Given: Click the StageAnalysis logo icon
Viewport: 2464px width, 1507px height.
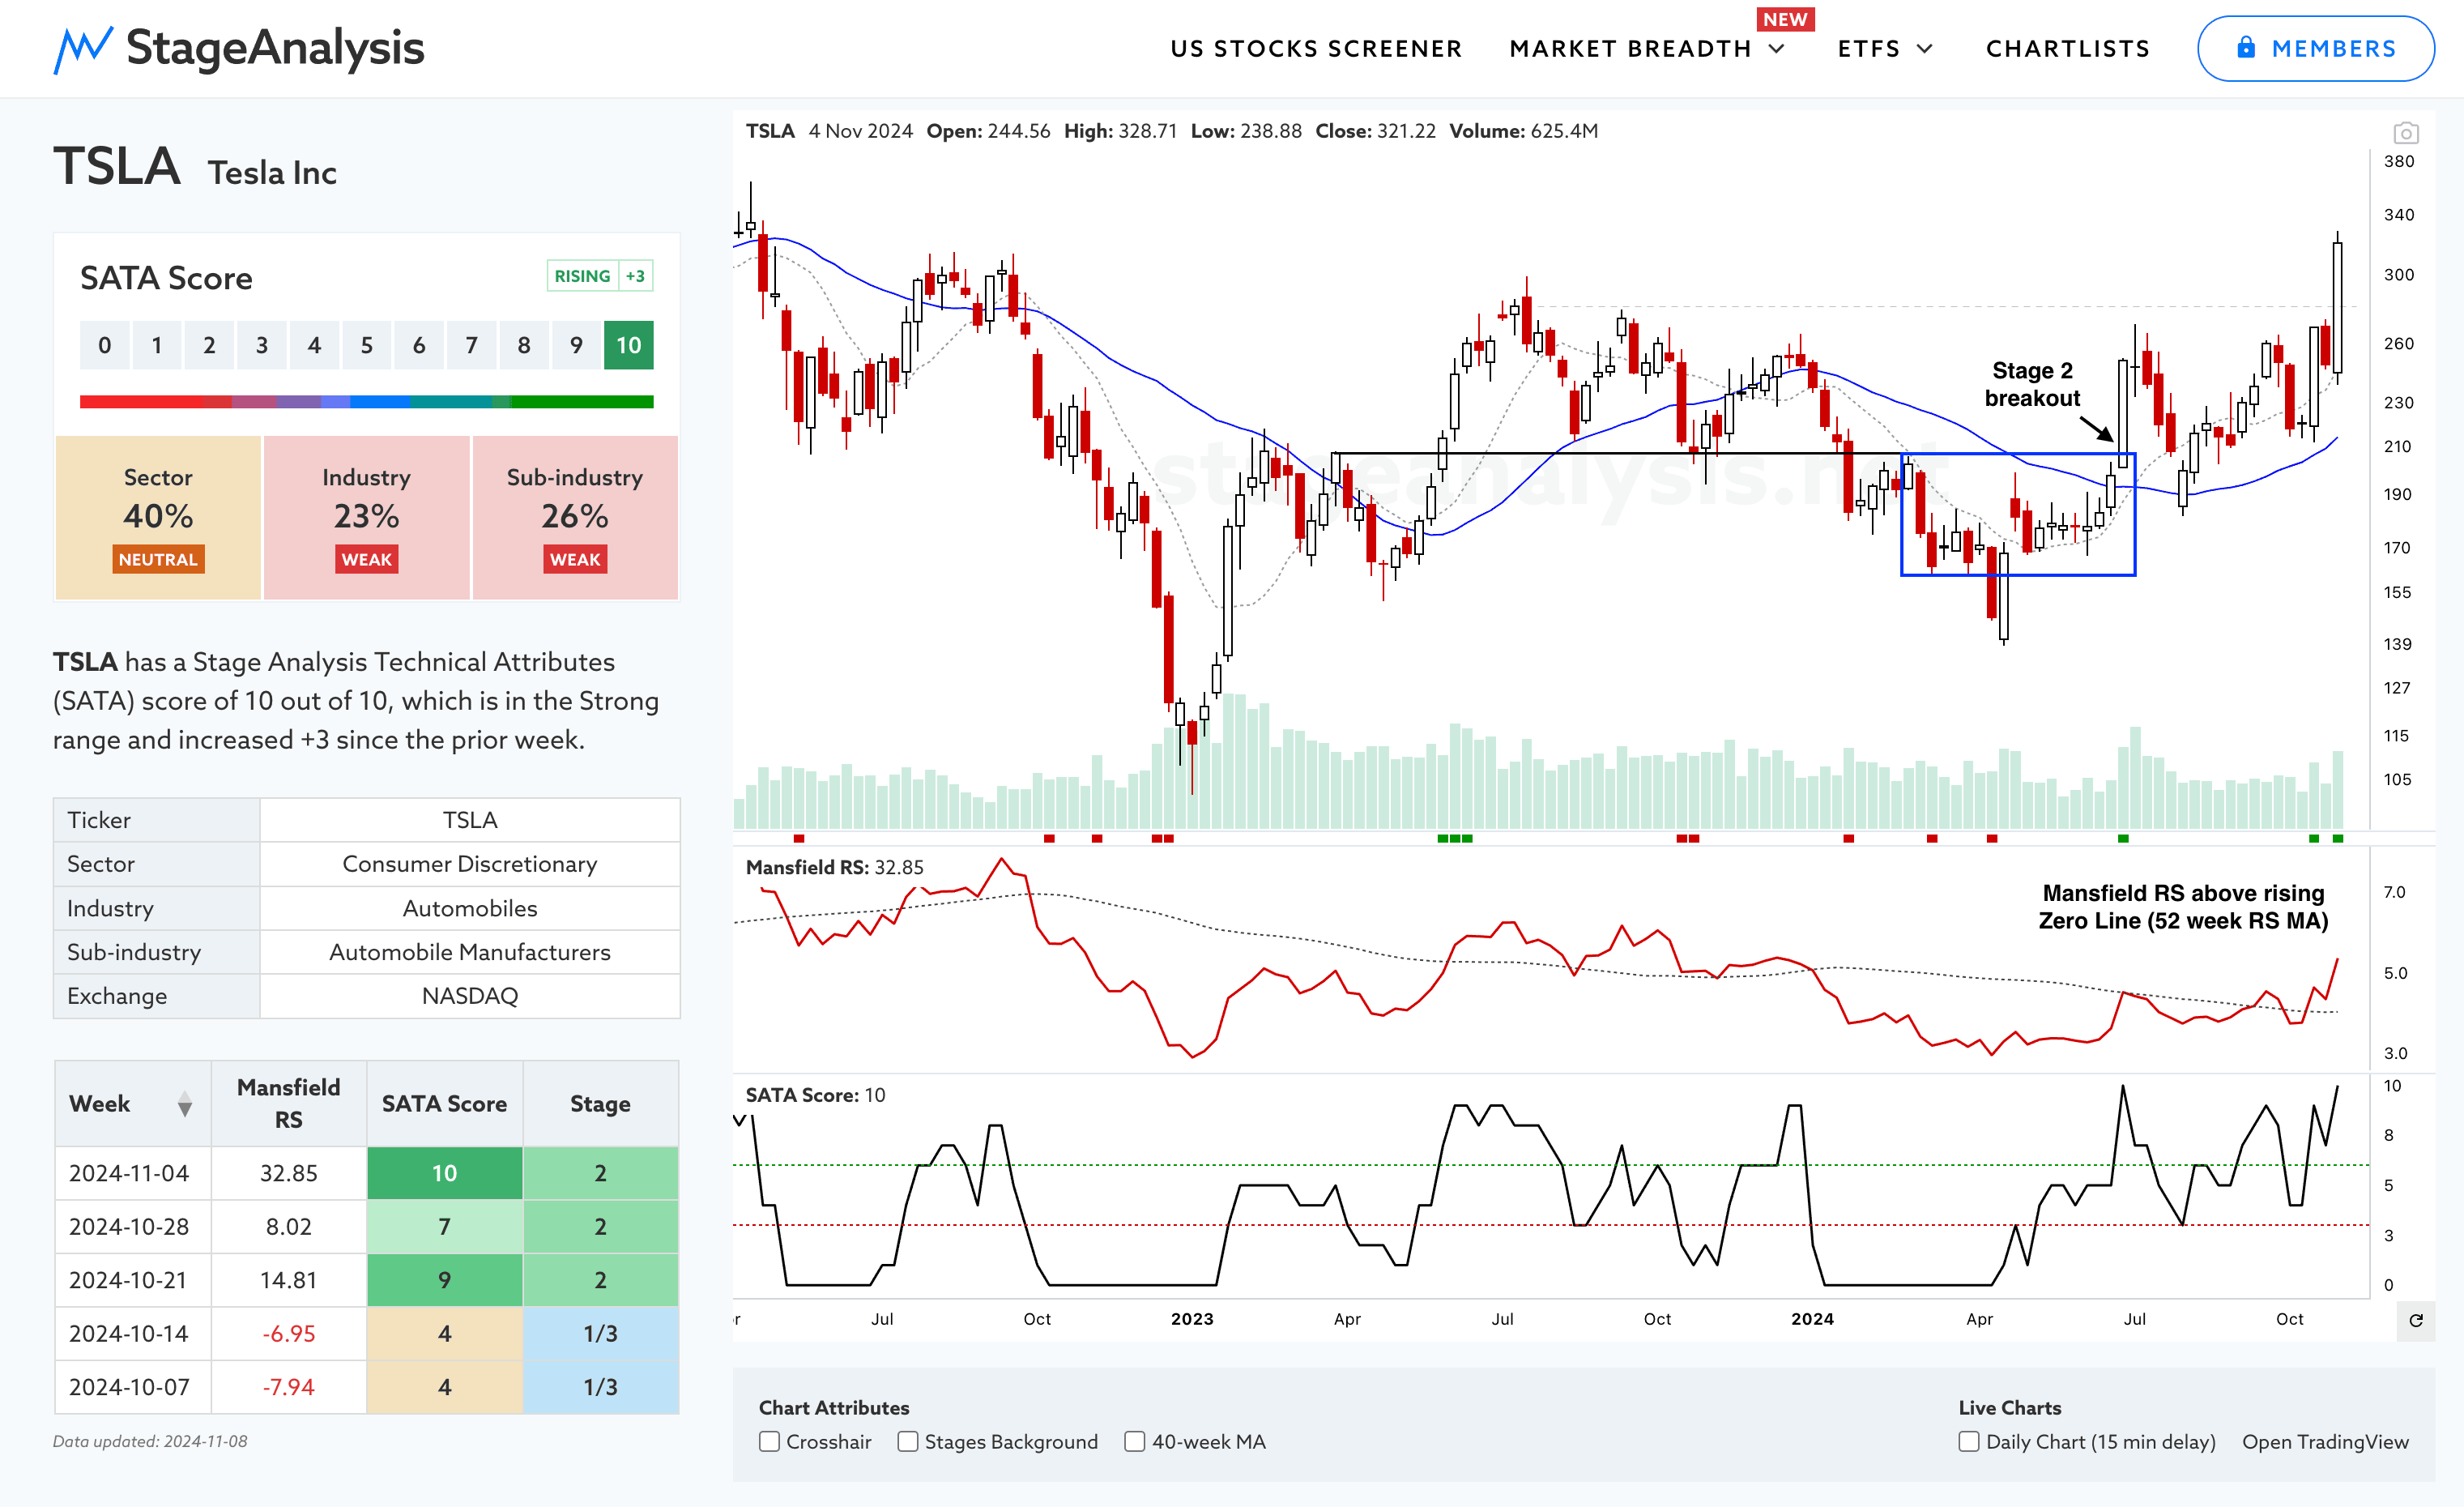Looking at the screenshot, I should pos(82,50).
